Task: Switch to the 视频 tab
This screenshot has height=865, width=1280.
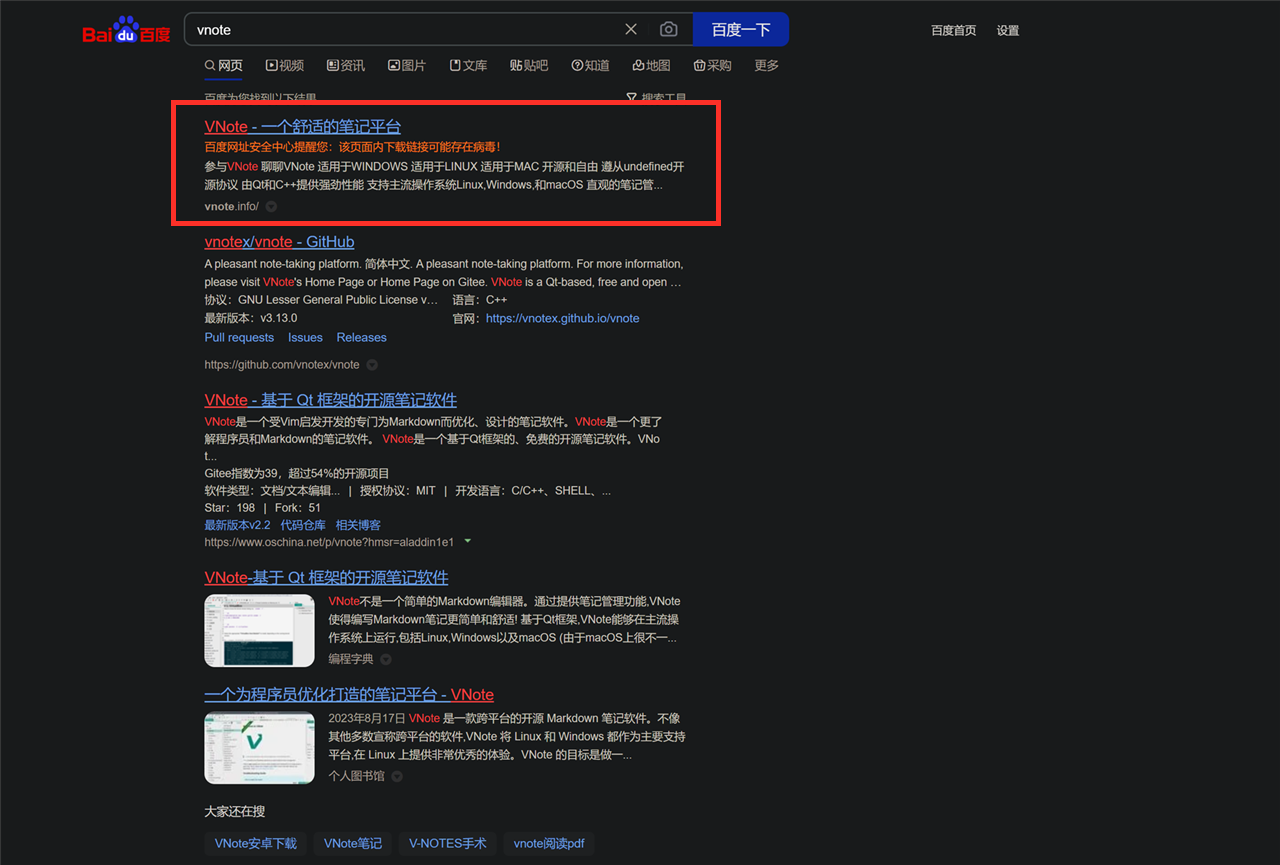Action: (x=285, y=66)
